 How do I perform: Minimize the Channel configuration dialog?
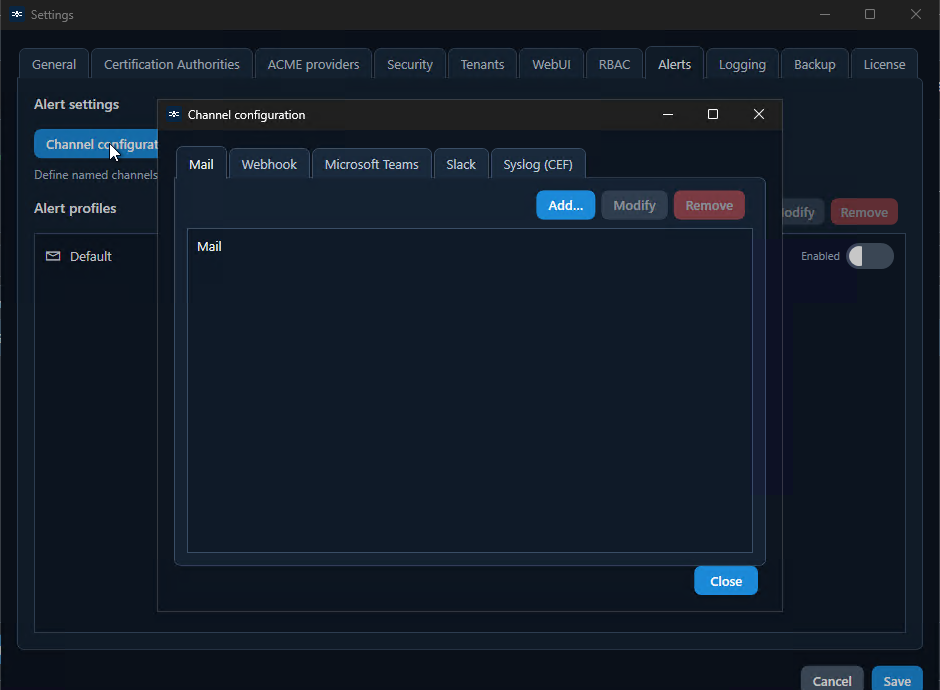tap(668, 115)
